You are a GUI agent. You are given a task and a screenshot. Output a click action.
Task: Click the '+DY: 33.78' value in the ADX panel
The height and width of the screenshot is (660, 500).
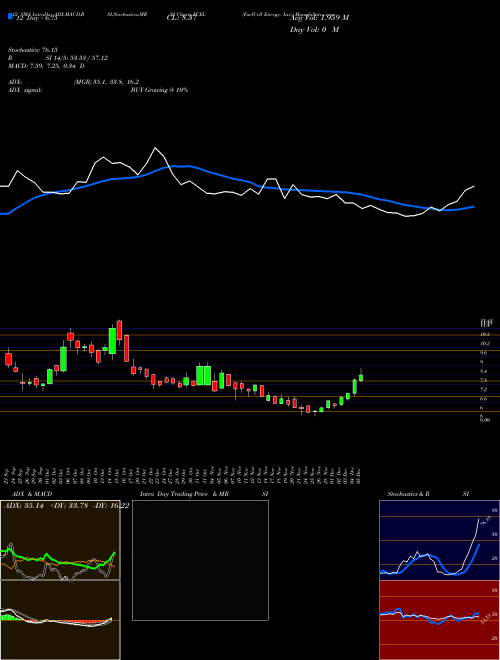(x=69, y=506)
